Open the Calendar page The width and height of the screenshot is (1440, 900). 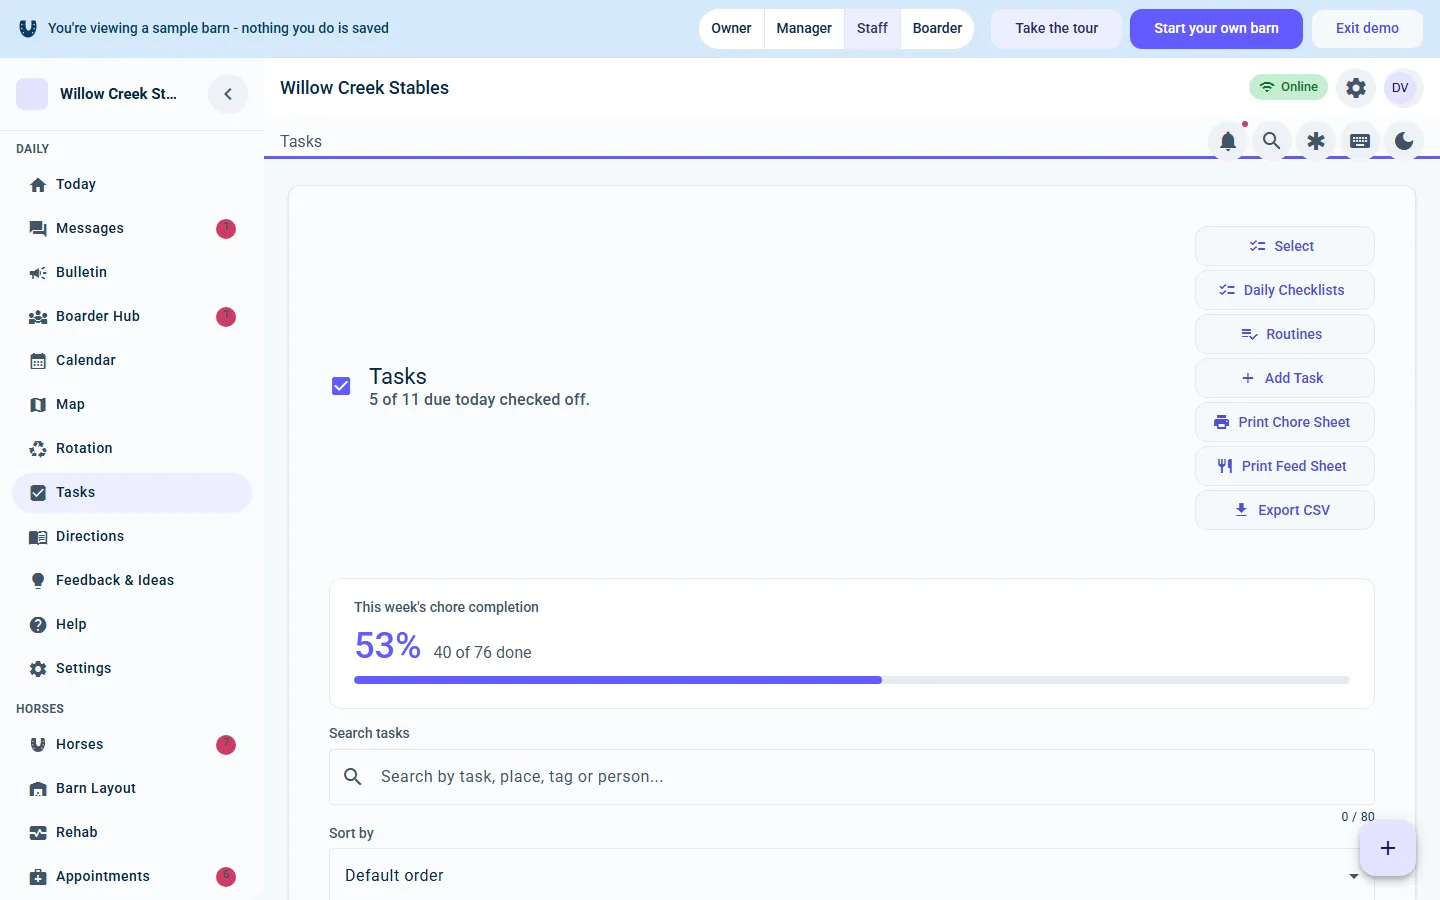coord(132,360)
